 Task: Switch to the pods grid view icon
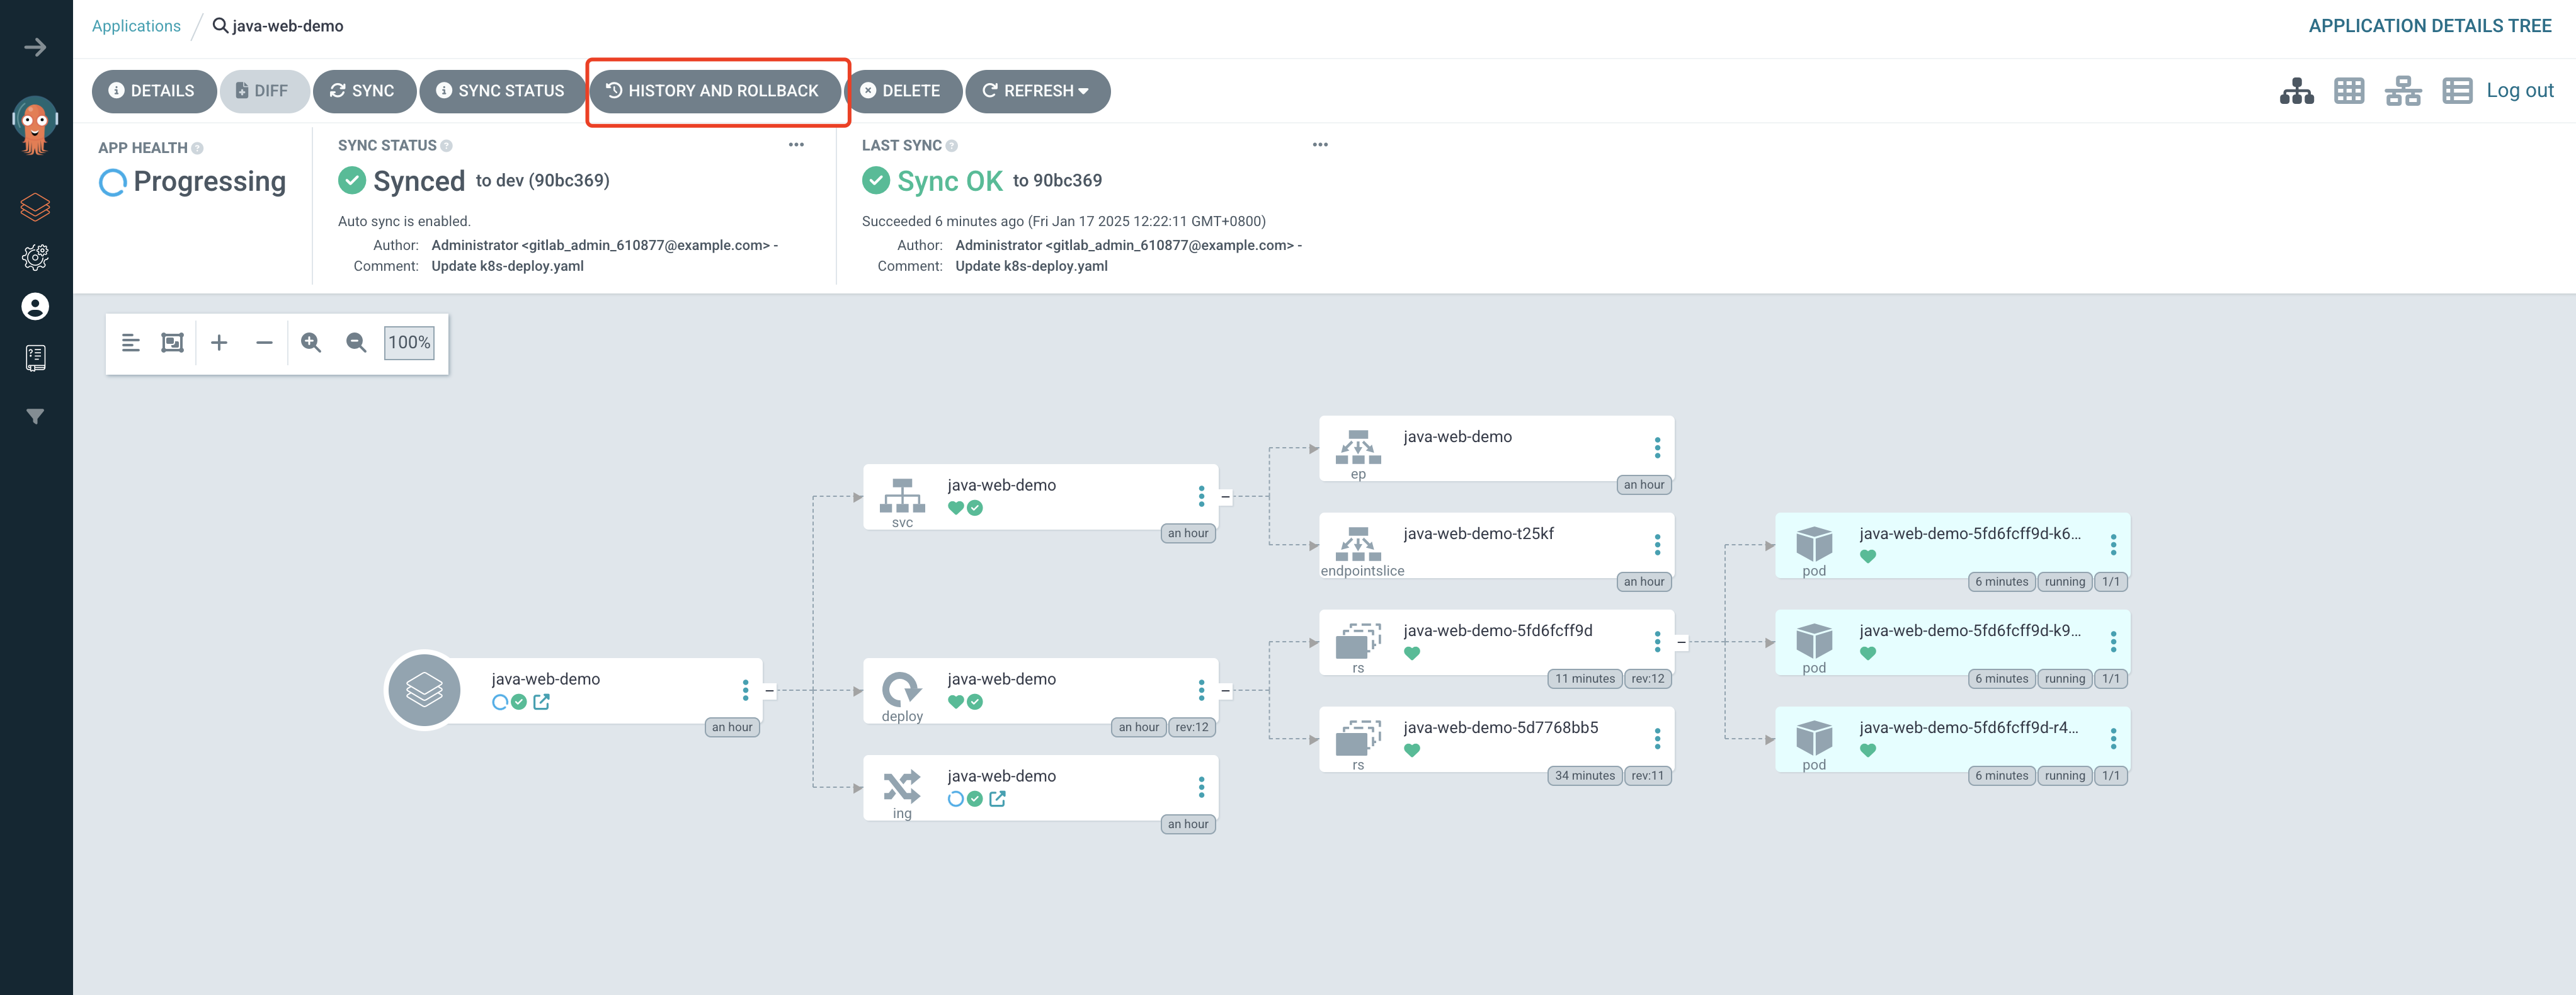point(2349,91)
